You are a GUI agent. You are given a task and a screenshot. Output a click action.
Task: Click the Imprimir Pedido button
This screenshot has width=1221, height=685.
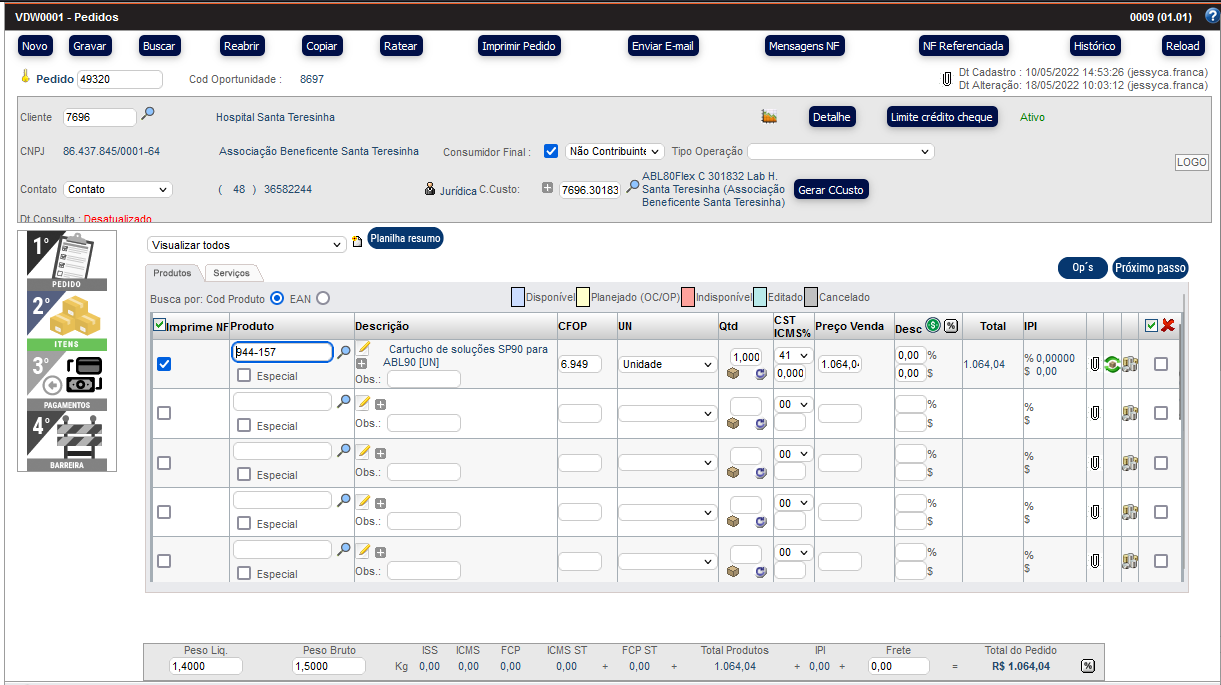pyautogui.click(x=519, y=46)
